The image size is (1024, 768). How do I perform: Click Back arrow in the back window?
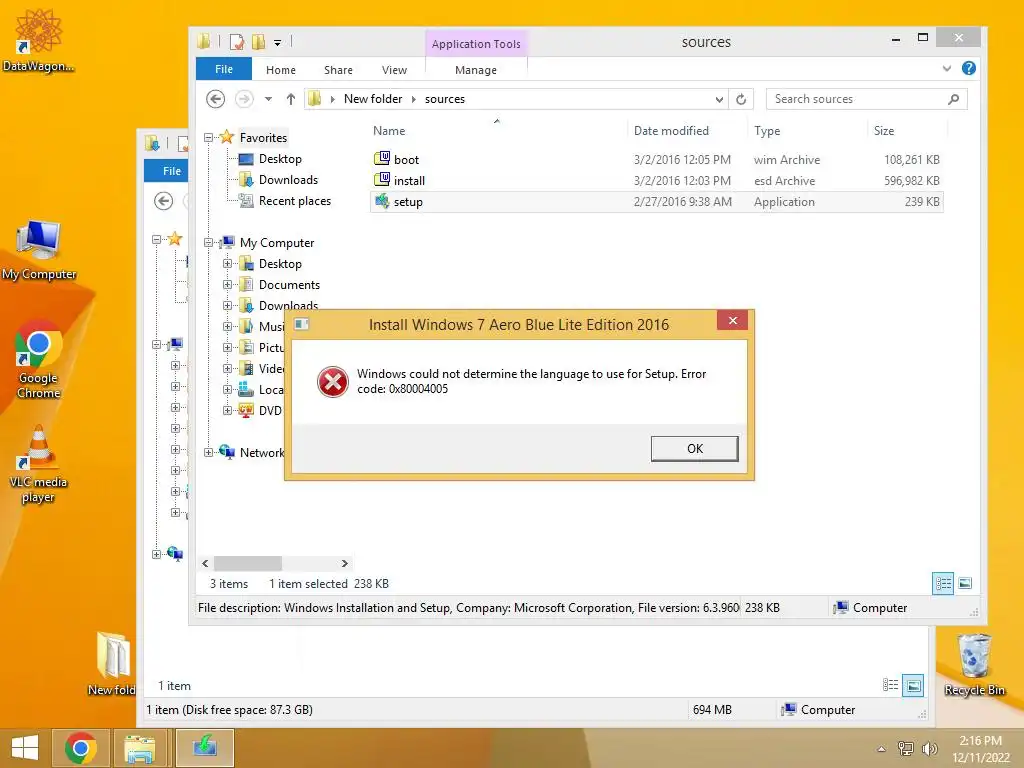coord(163,201)
